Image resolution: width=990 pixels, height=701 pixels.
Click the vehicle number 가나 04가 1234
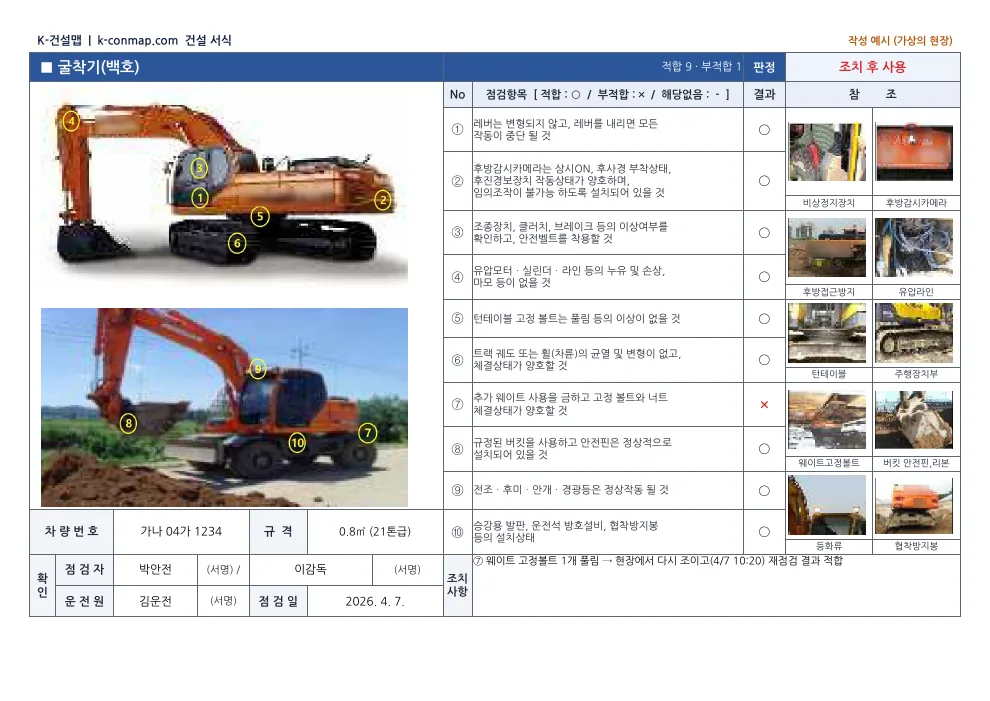(x=181, y=532)
